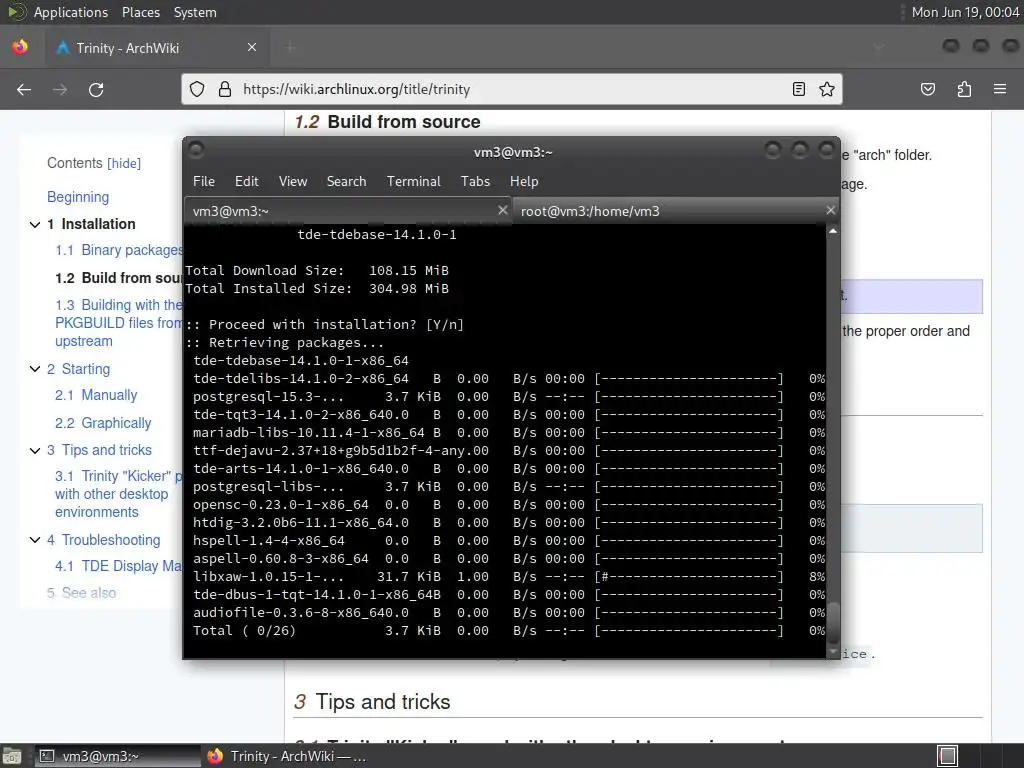Open the terminal File menu
Screen dimensions: 1024x768
(204, 182)
